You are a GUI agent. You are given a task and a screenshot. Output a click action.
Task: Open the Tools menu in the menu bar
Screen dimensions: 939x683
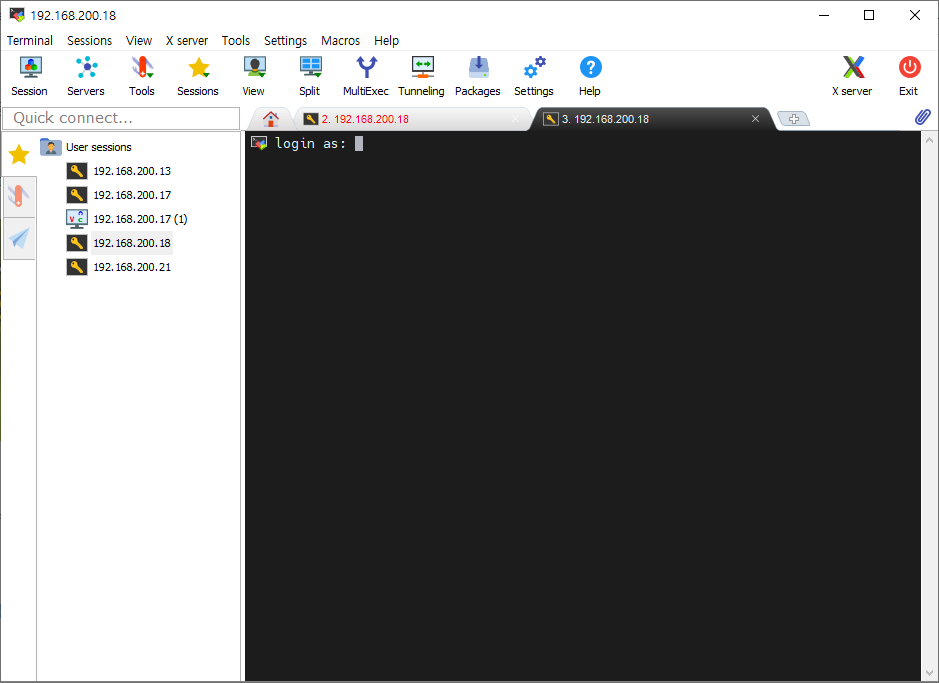(236, 41)
